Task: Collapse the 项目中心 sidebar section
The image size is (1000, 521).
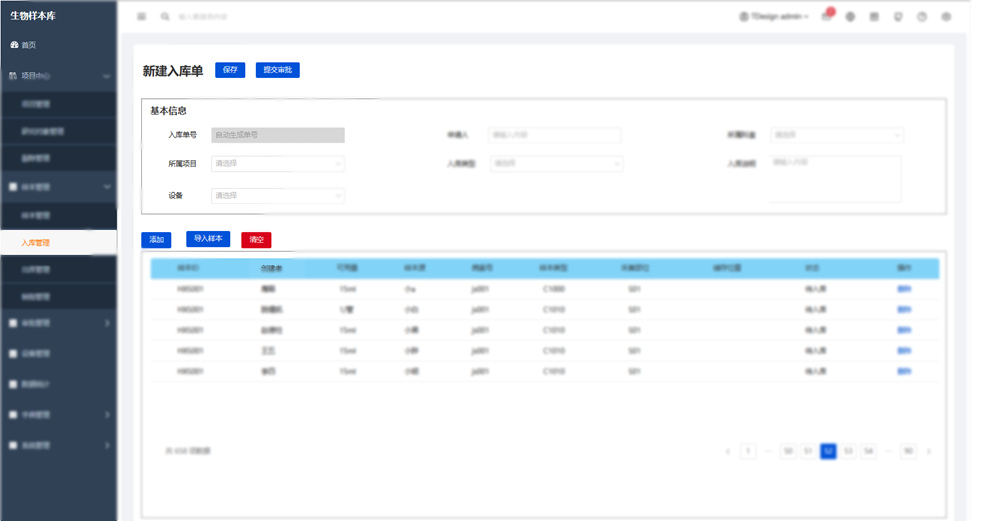Action: [107, 76]
